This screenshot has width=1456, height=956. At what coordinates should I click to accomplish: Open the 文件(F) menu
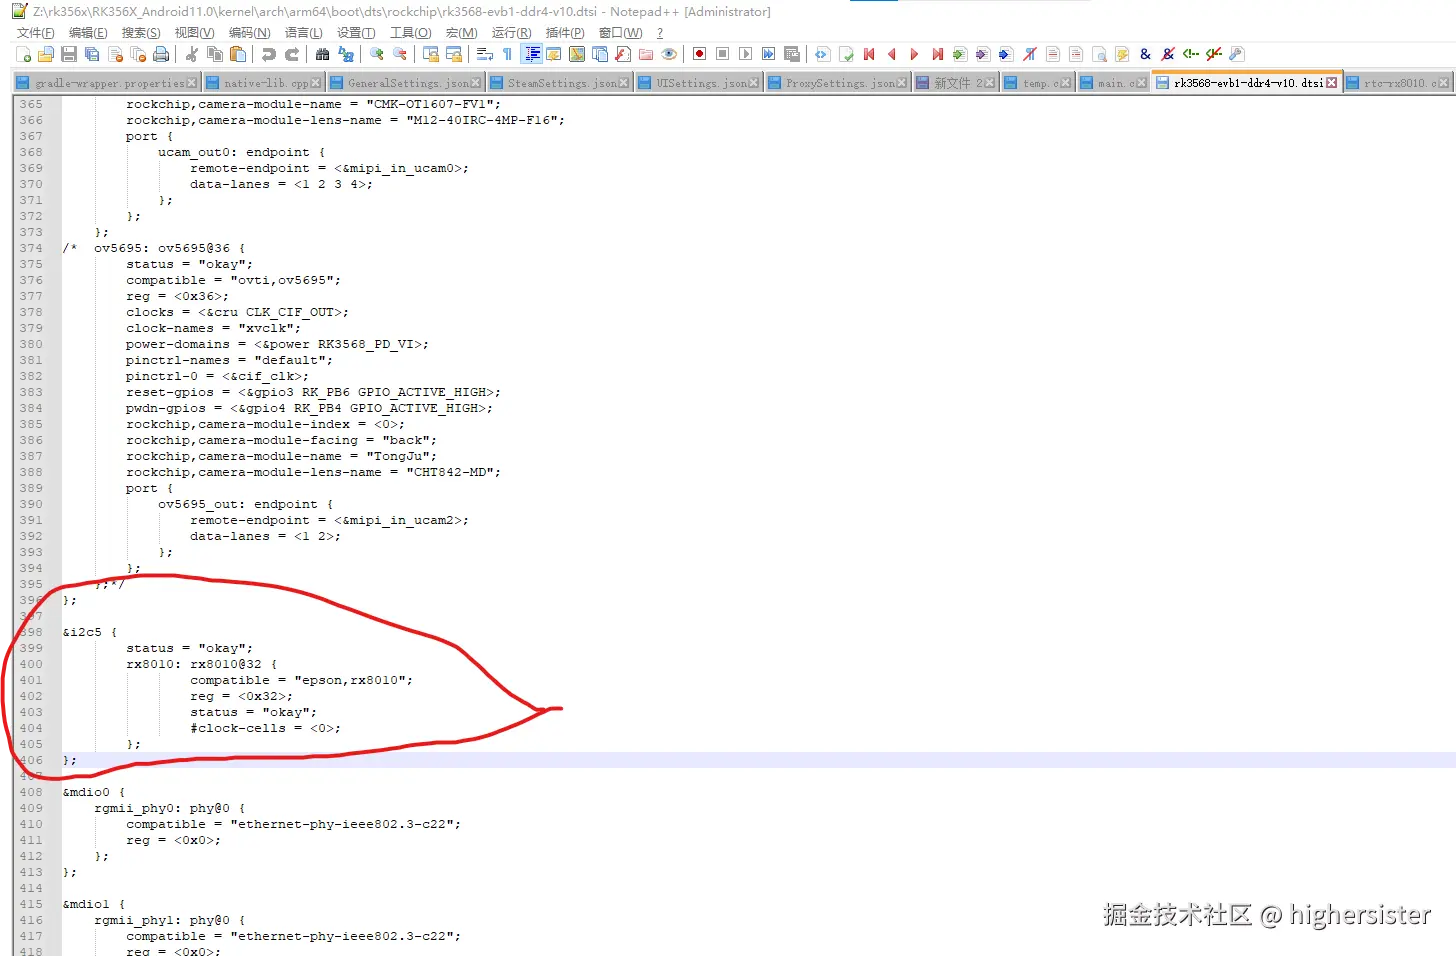[x=35, y=33]
